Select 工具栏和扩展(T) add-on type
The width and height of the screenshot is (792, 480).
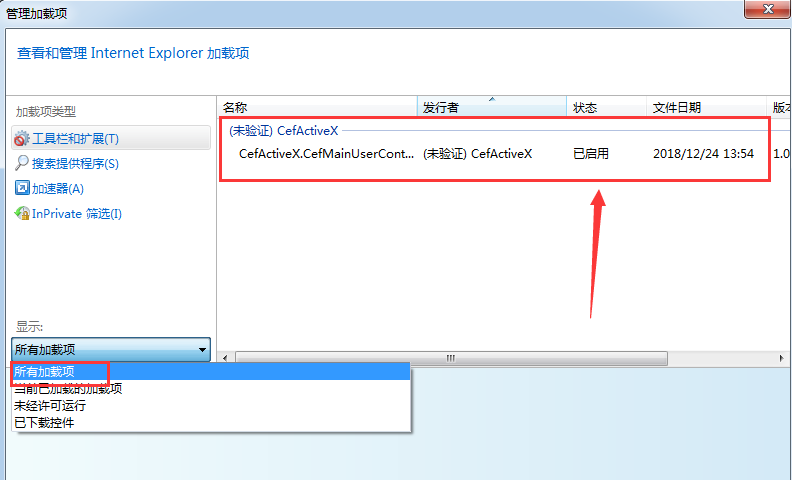click(x=111, y=138)
